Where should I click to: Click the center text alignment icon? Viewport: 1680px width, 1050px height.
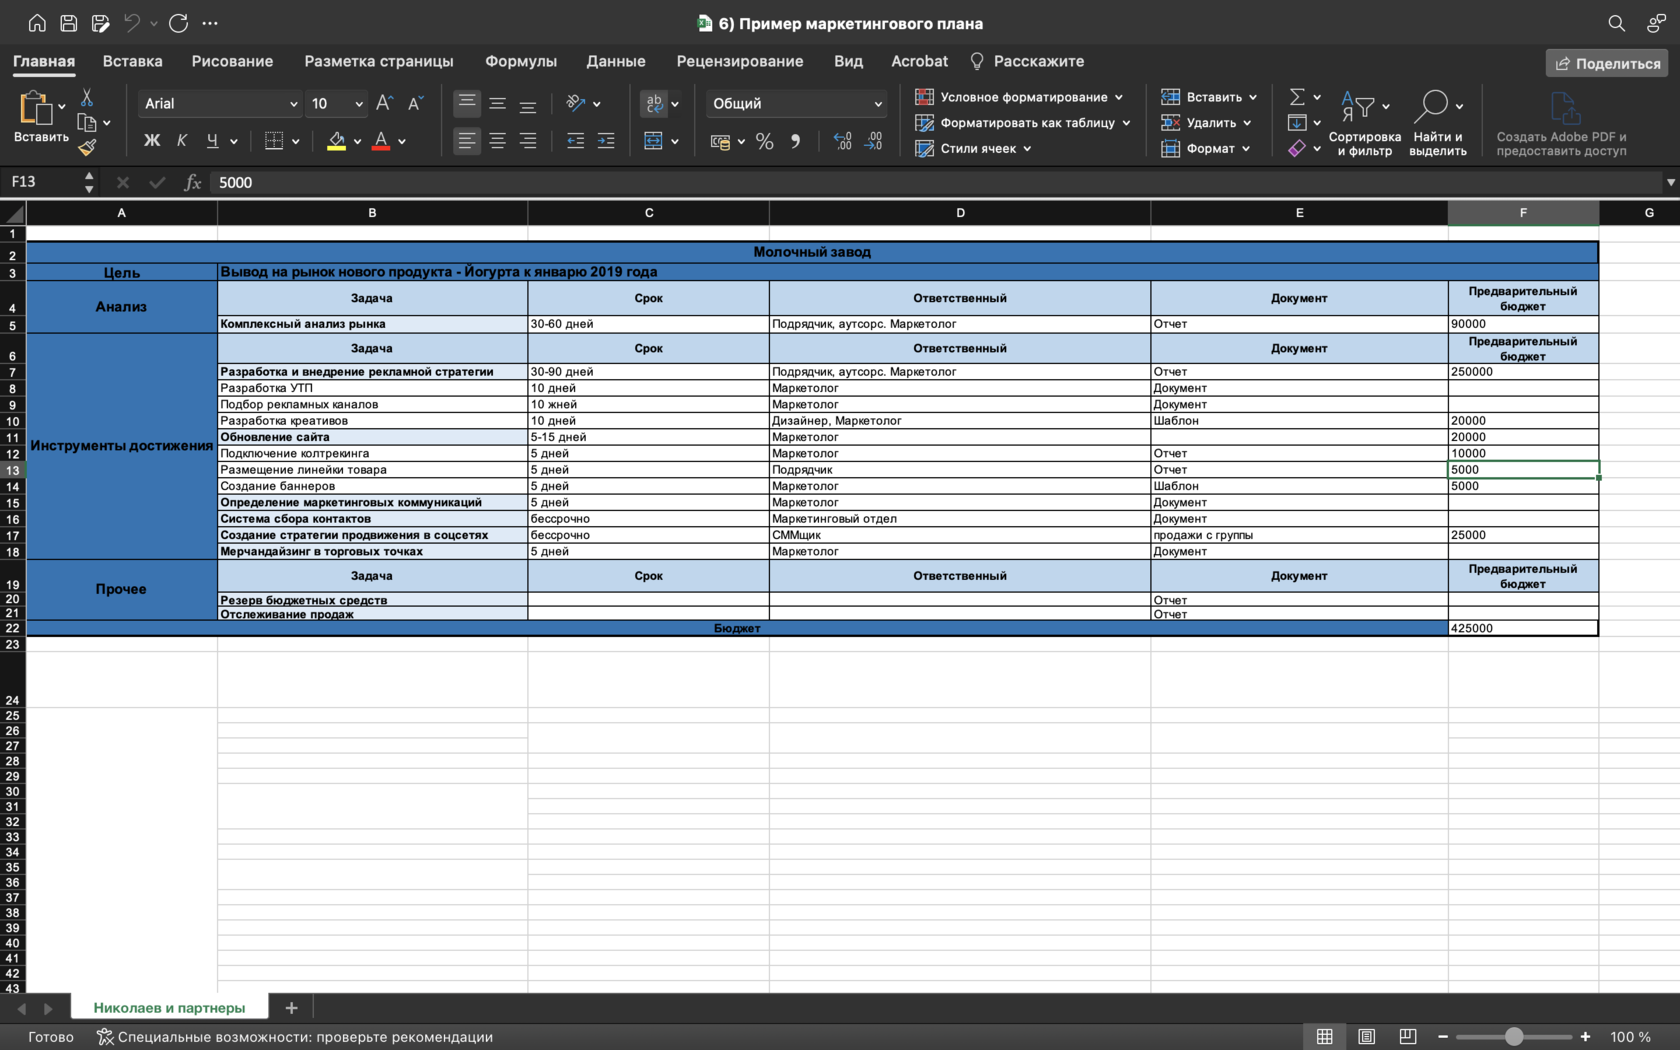point(497,142)
